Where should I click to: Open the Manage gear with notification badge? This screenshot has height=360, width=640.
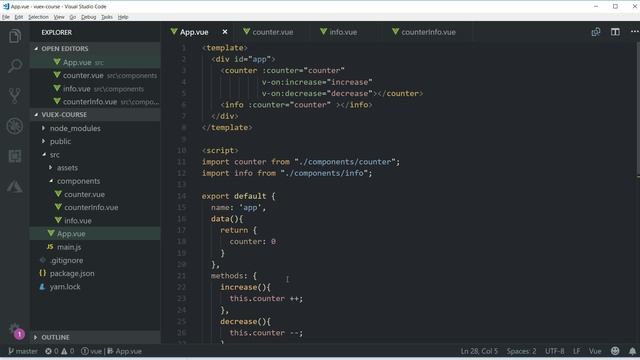[16, 331]
